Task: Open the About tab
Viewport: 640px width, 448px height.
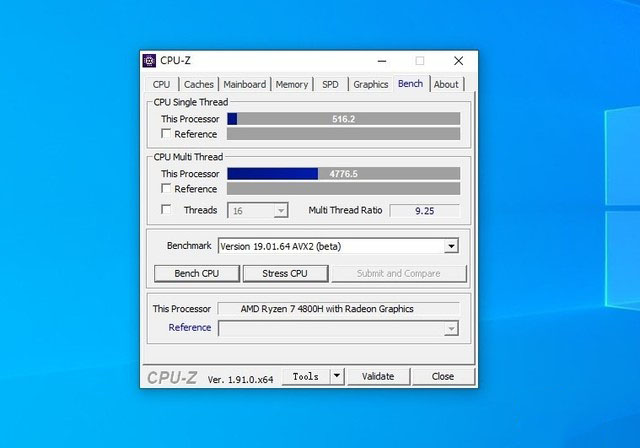Action: [446, 84]
